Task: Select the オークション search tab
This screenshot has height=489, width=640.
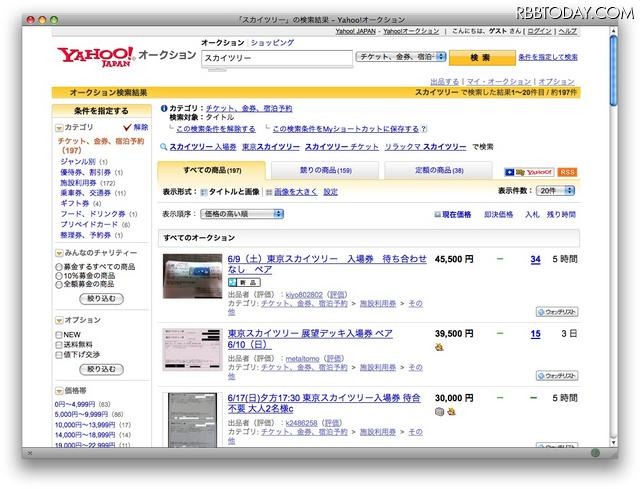Action: pyautogui.click(x=222, y=42)
